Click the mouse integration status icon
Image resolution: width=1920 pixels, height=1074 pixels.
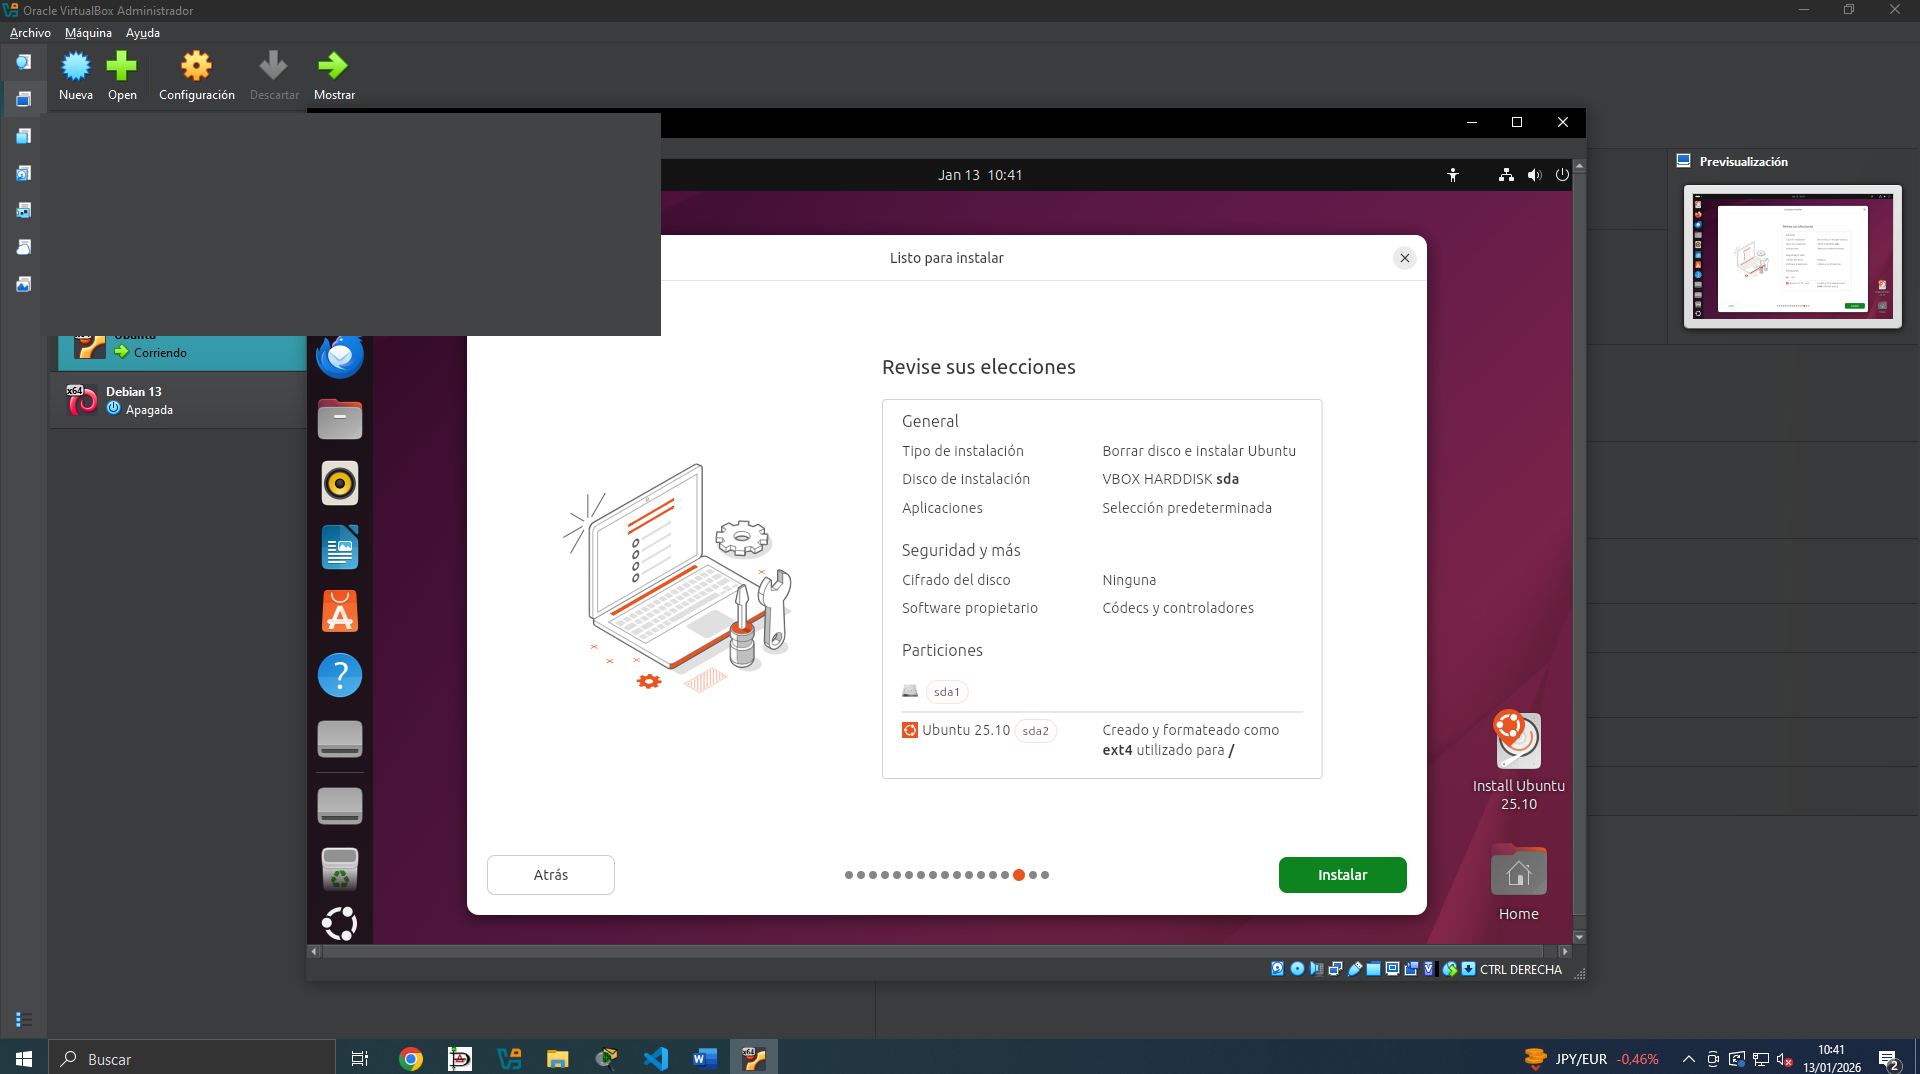pos(1449,969)
